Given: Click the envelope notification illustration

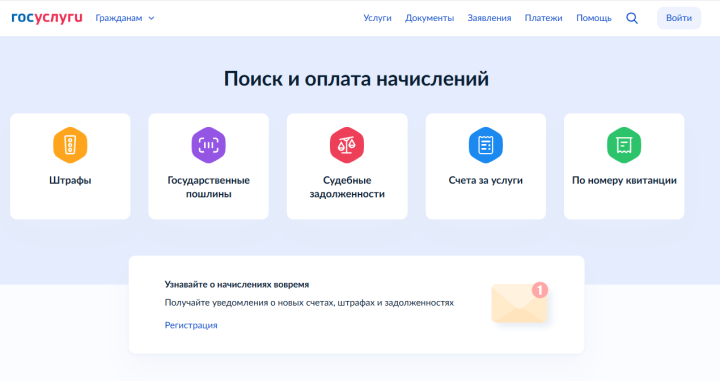Looking at the screenshot, I should 519,303.
